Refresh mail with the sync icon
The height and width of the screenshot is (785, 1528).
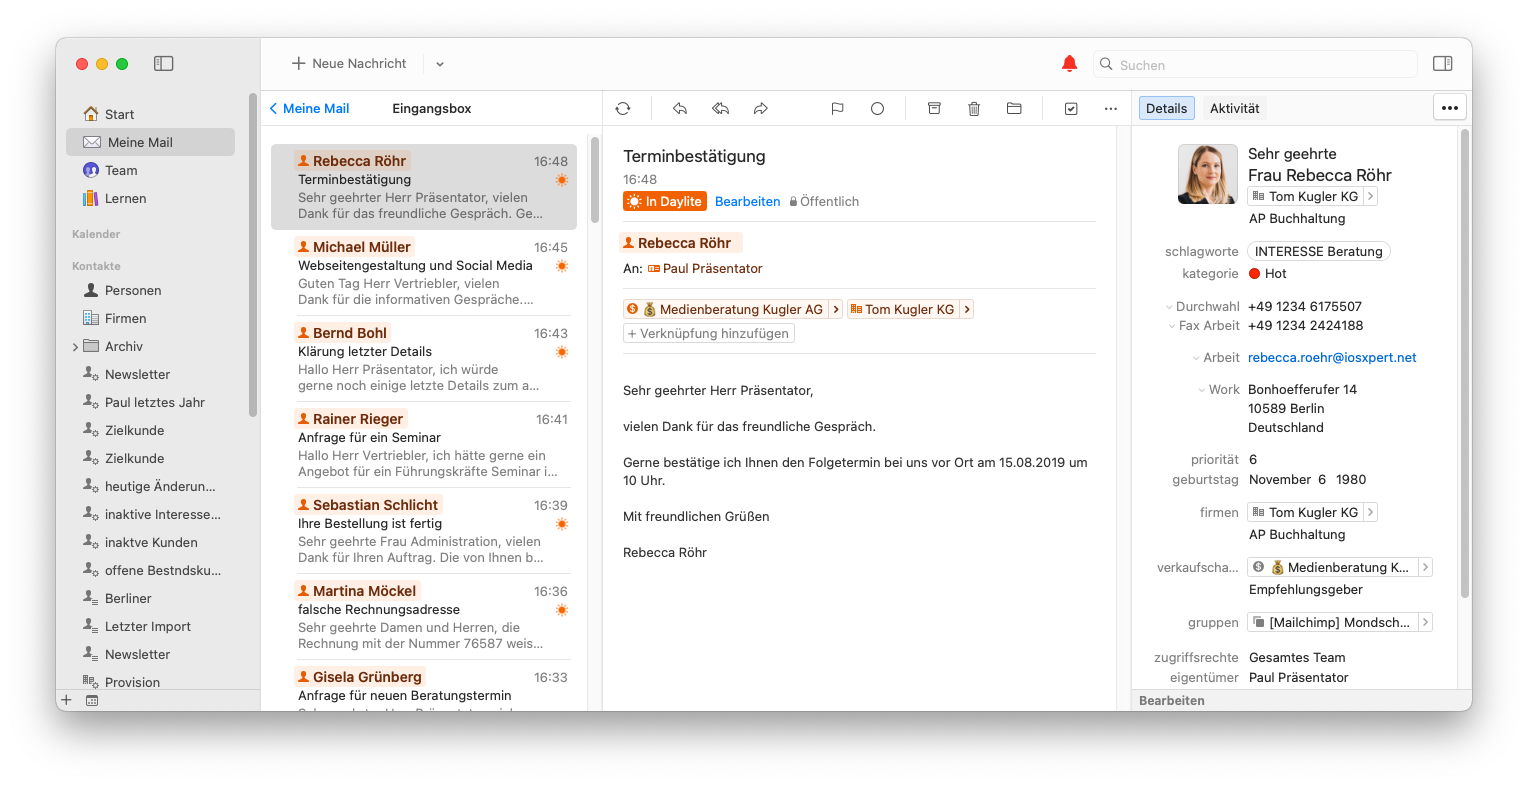623,108
